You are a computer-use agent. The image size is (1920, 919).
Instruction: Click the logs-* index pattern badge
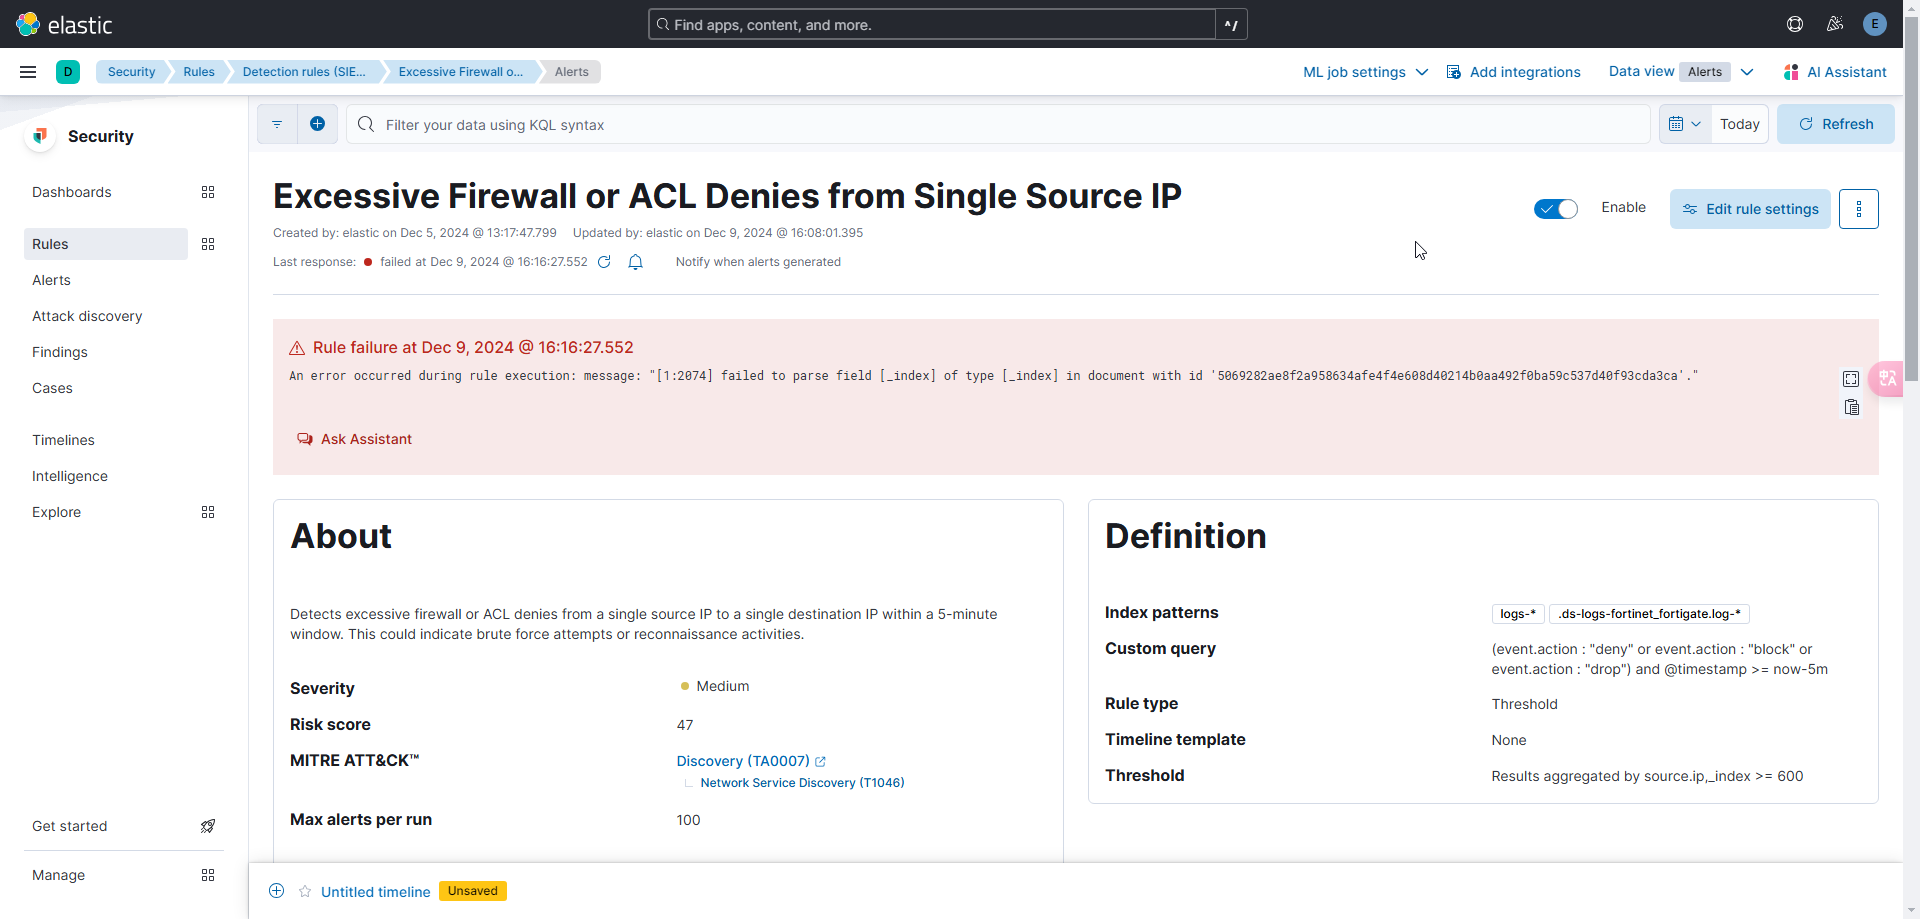pos(1518,614)
